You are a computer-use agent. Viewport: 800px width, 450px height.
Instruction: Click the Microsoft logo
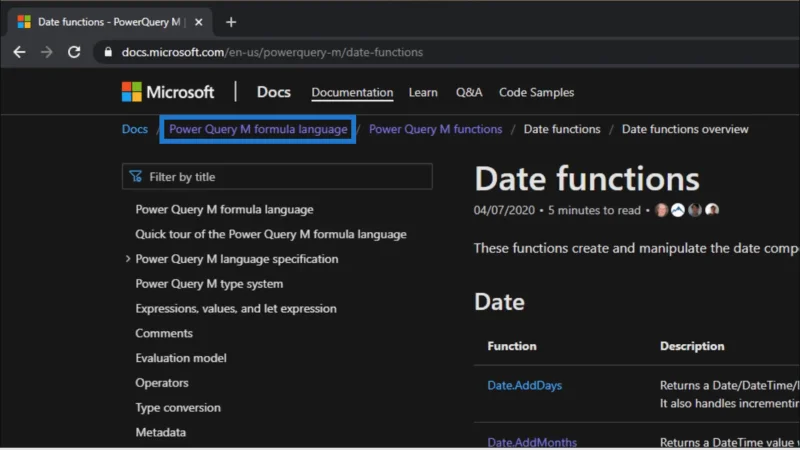tap(168, 92)
